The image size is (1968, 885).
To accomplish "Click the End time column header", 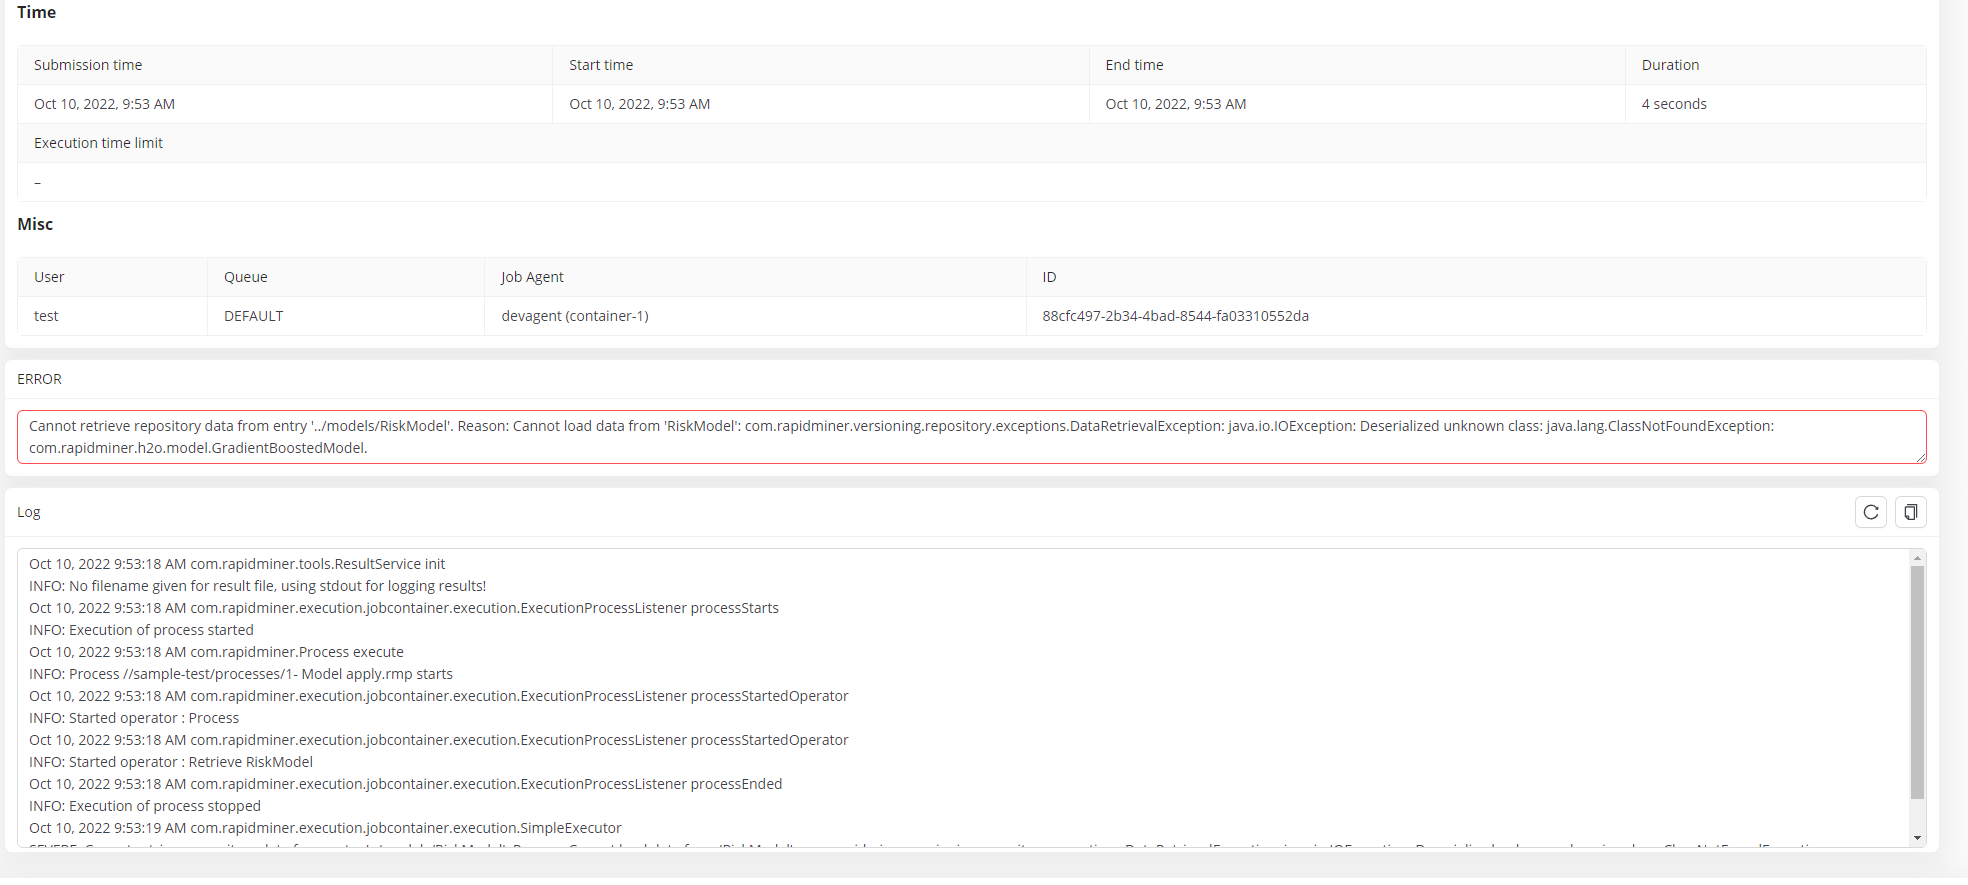I will 1134,65.
